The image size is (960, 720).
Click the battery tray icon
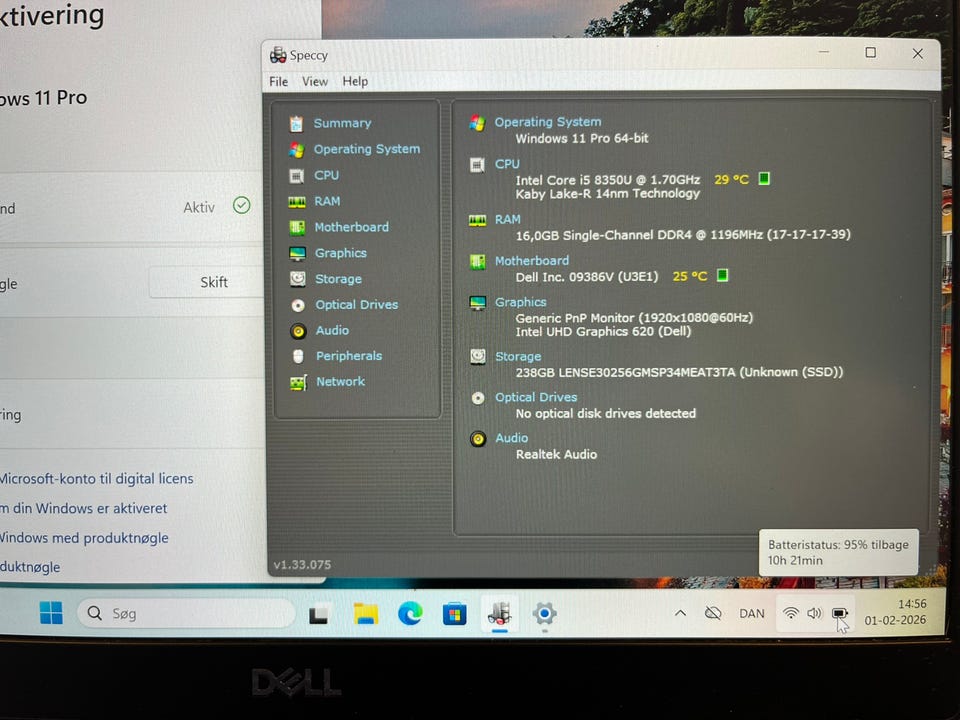point(839,613)
